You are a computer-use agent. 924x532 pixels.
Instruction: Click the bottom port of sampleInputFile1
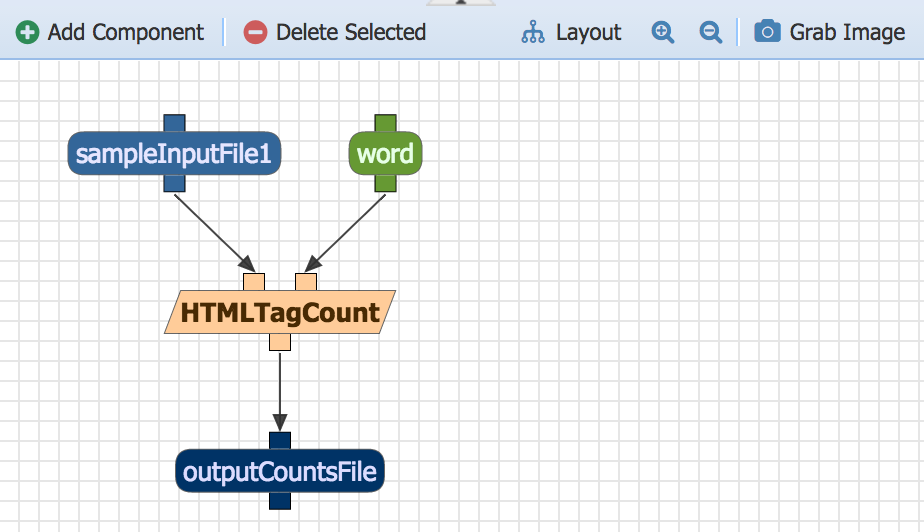tap(174, 183)
